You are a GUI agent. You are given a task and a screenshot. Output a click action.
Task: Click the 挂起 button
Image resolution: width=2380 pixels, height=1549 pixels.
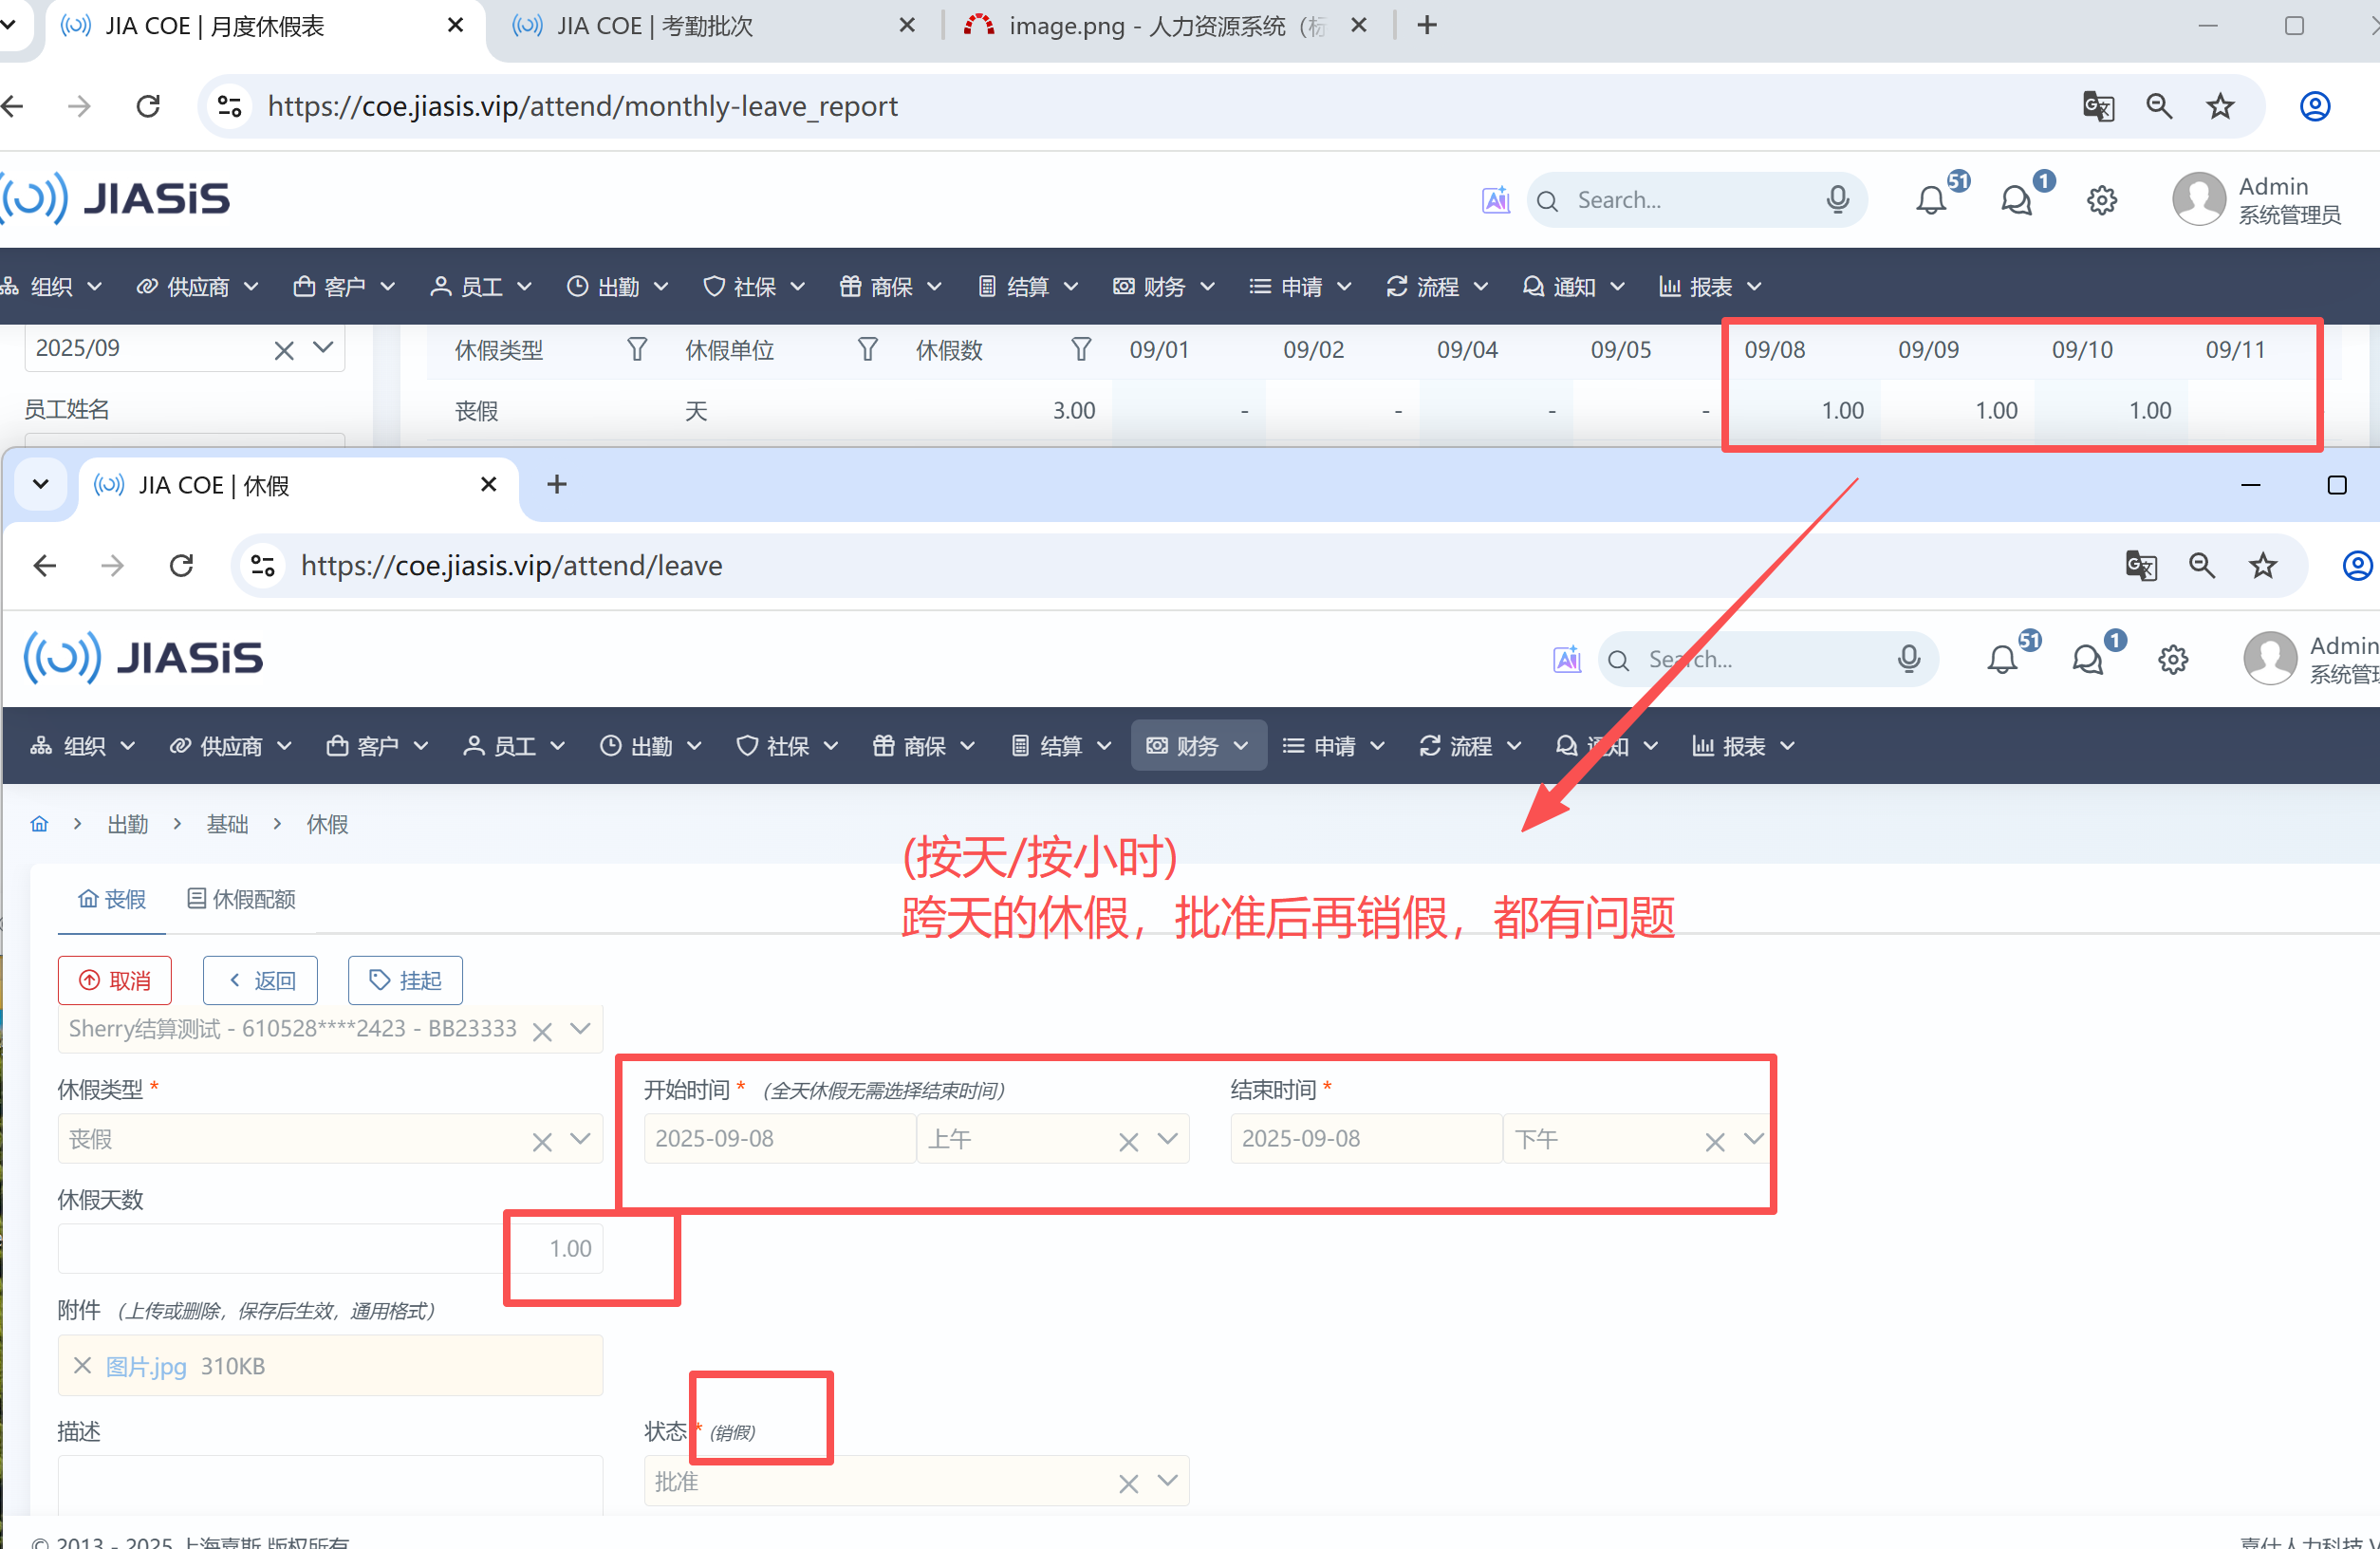tap(405, 980)
